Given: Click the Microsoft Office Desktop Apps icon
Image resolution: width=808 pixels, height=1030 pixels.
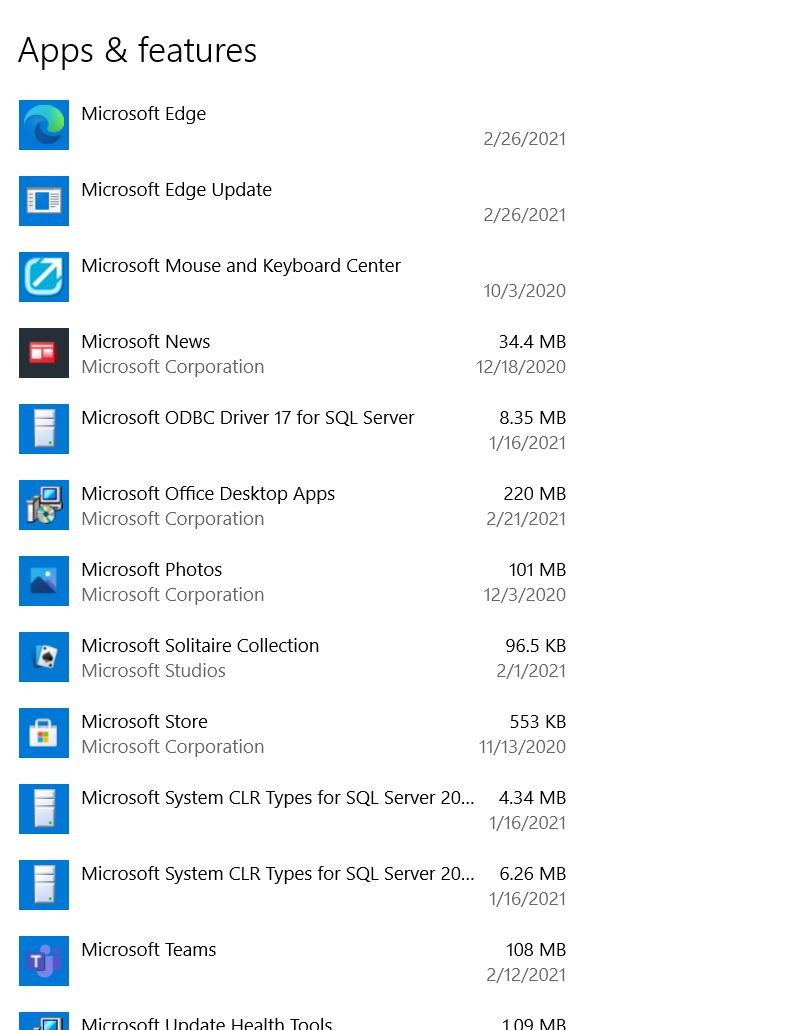Looking at the screenshot, I should pyautogui.click(x=43, y=504).
